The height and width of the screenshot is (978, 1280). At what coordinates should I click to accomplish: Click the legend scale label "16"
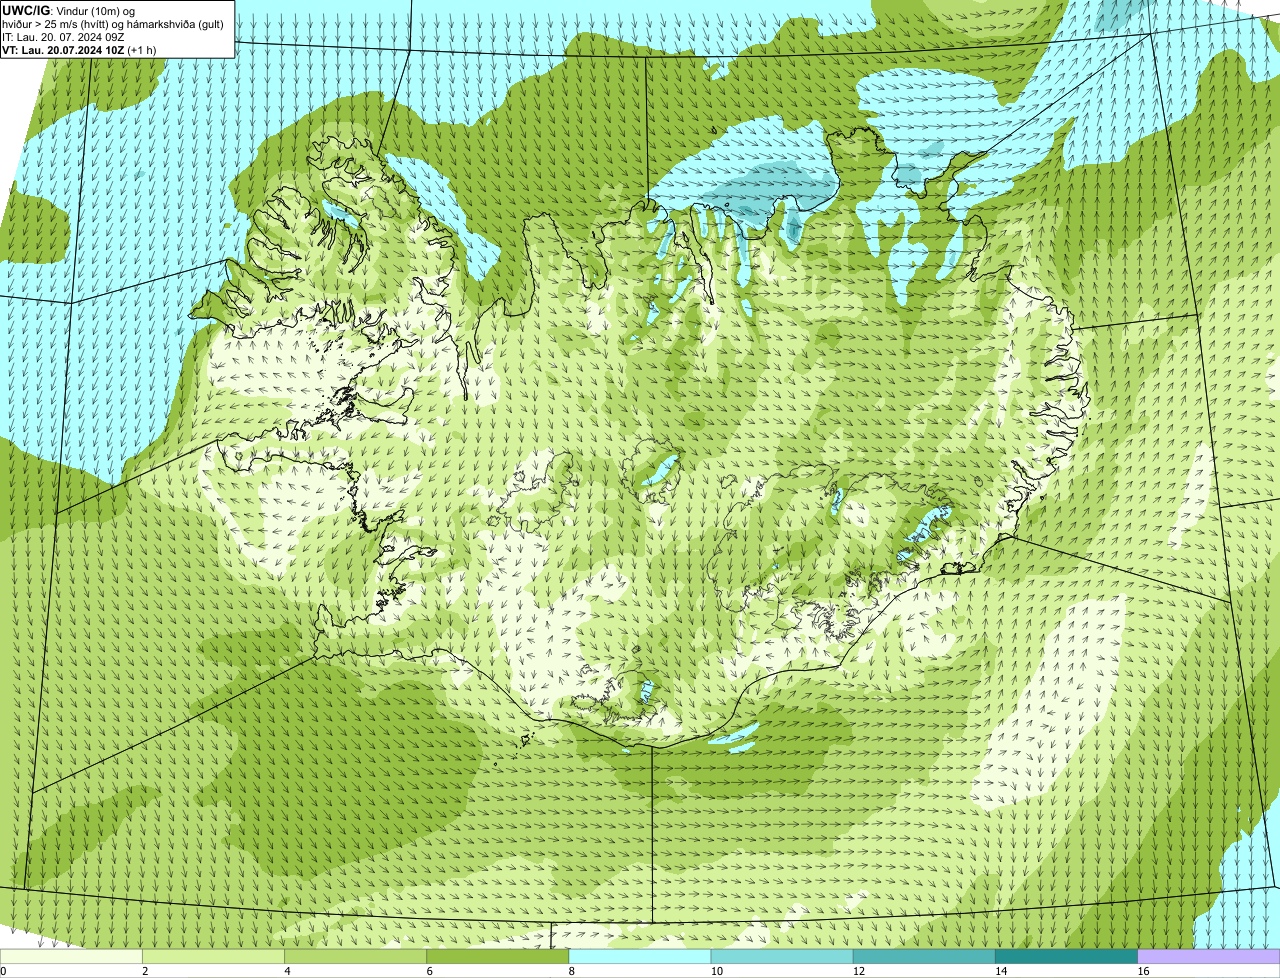click(x=1143, y=971)
